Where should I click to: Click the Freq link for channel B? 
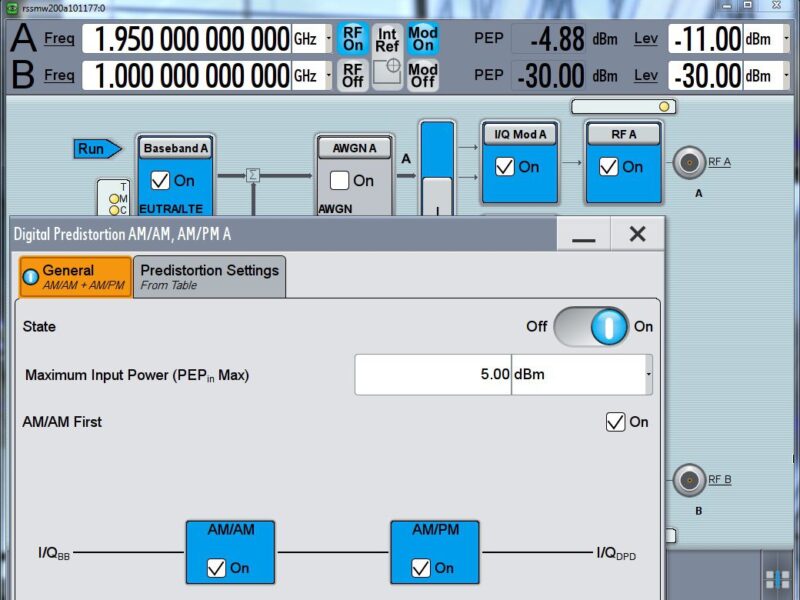click(59, 75)
